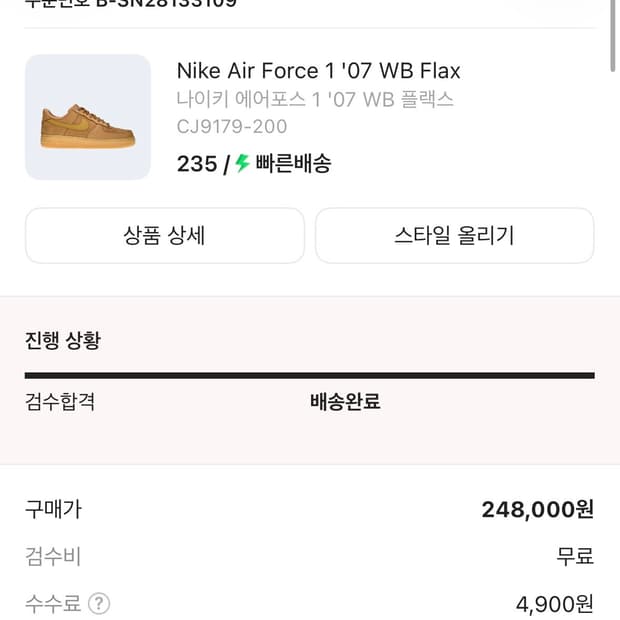
Task: Open the 상품 상세 product details button
Action: [x=164, y=236]
